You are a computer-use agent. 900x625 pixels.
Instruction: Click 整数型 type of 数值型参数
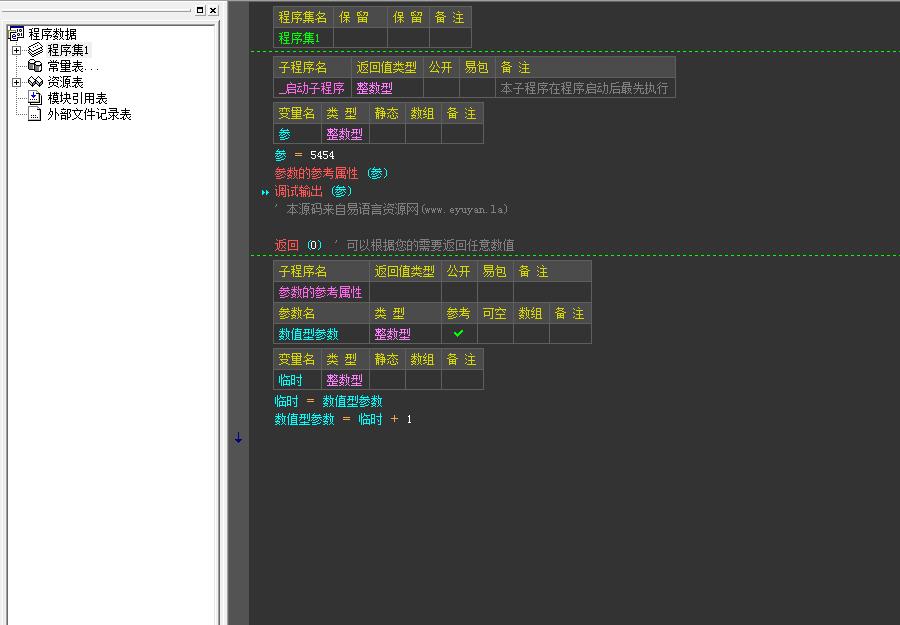pyautogui.click(x=405, y=333)
